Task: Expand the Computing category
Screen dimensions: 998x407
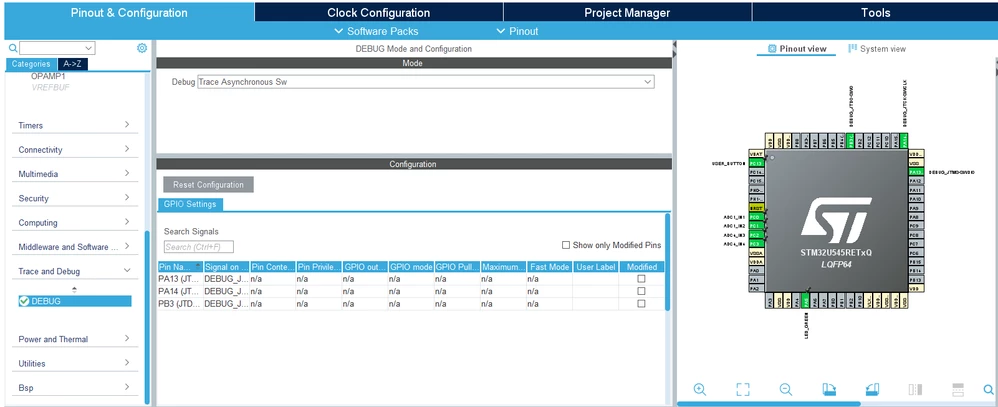Action: pyautogui.click(x=74, y=222)
